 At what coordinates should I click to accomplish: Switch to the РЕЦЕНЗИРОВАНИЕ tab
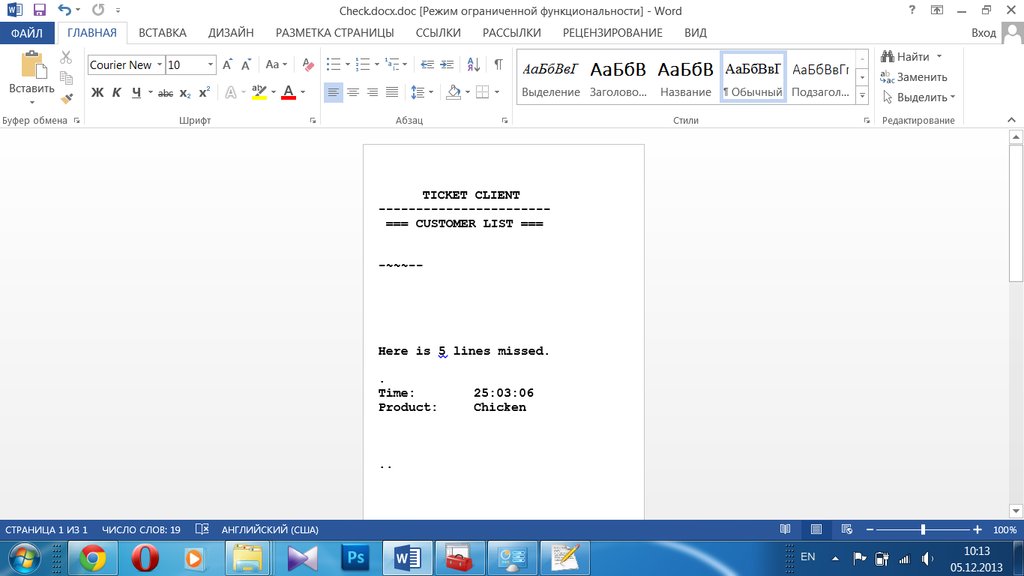click(x=612, y=33)
